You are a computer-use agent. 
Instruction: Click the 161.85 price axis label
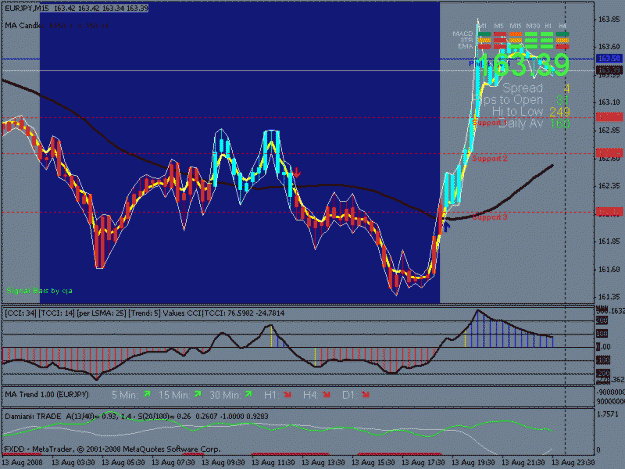click(x=609, y=241)
